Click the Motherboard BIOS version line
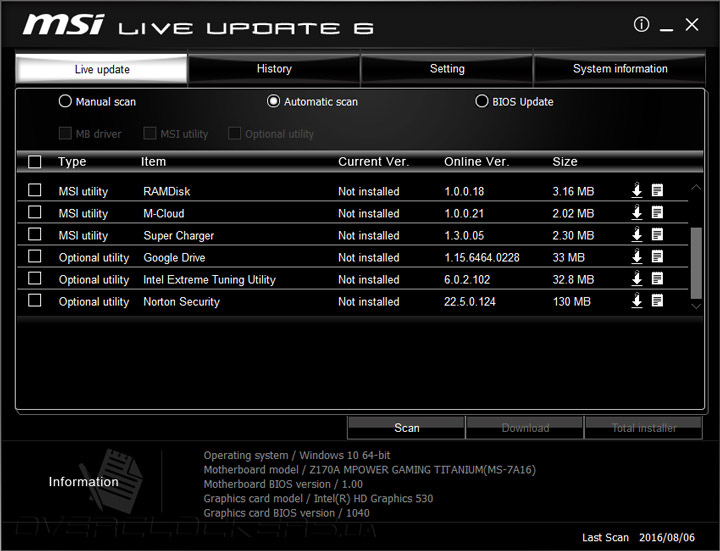The height and width of the screenshot is (551, 720). coord(283,484)
